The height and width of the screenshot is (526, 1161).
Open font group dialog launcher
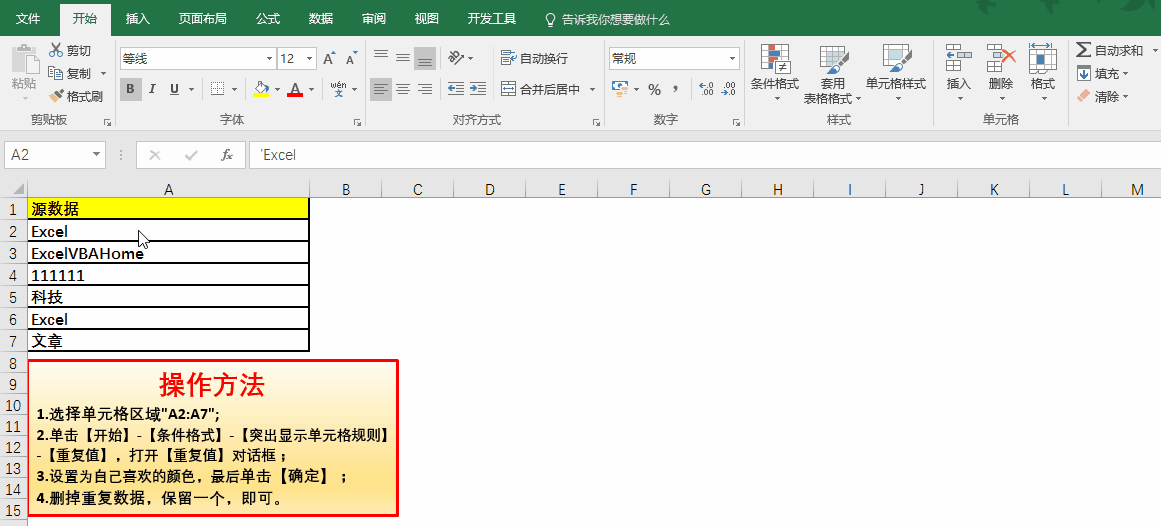click(x=358, y=122)
